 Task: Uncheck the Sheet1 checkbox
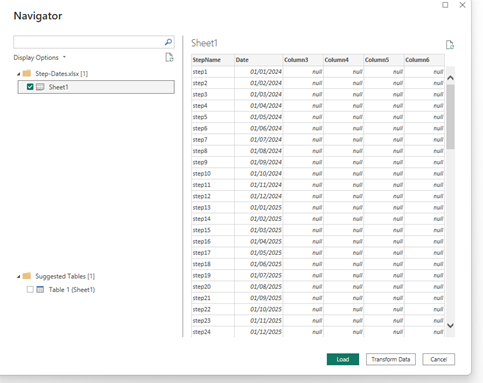point(30,87)
